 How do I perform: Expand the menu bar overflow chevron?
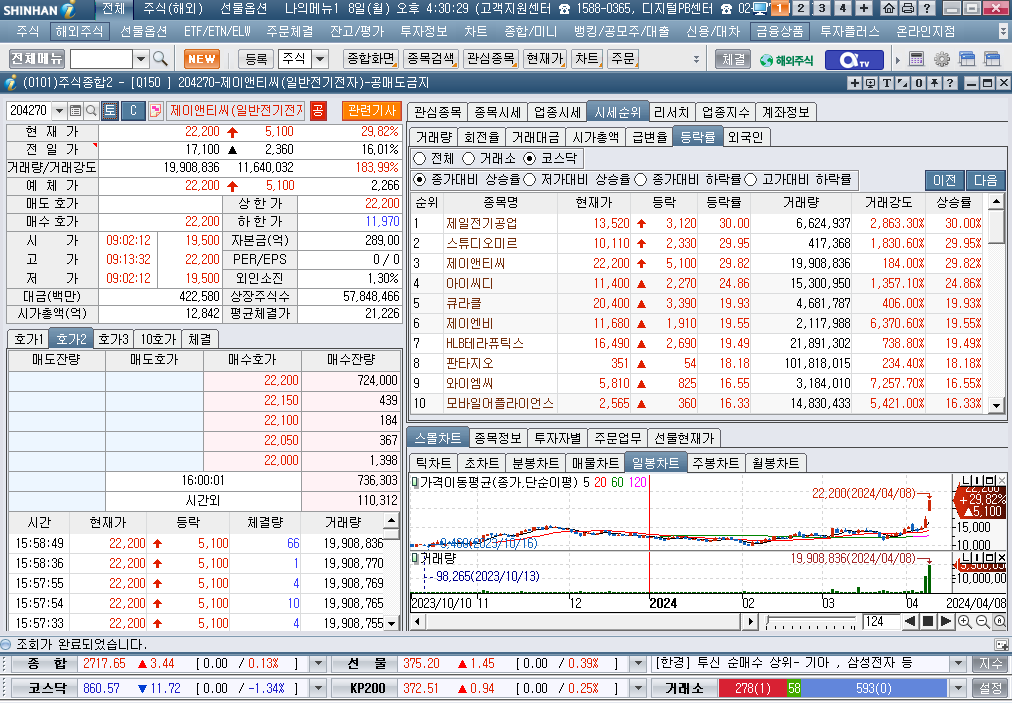pyautogui.click(x=1002, y=31)
